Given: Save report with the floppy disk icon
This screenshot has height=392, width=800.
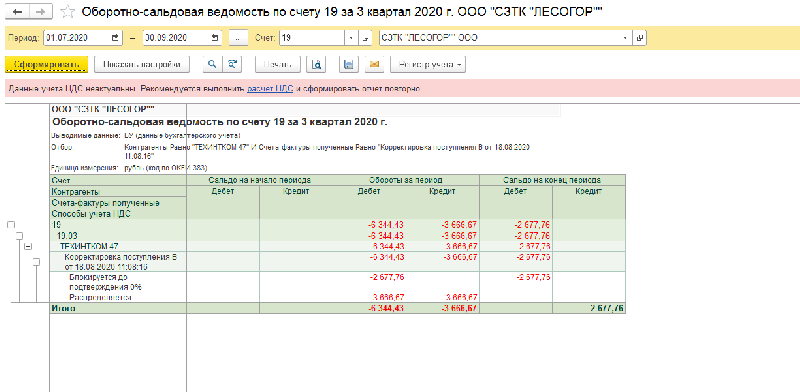Looking at the screenshot, I should point(349,64).
